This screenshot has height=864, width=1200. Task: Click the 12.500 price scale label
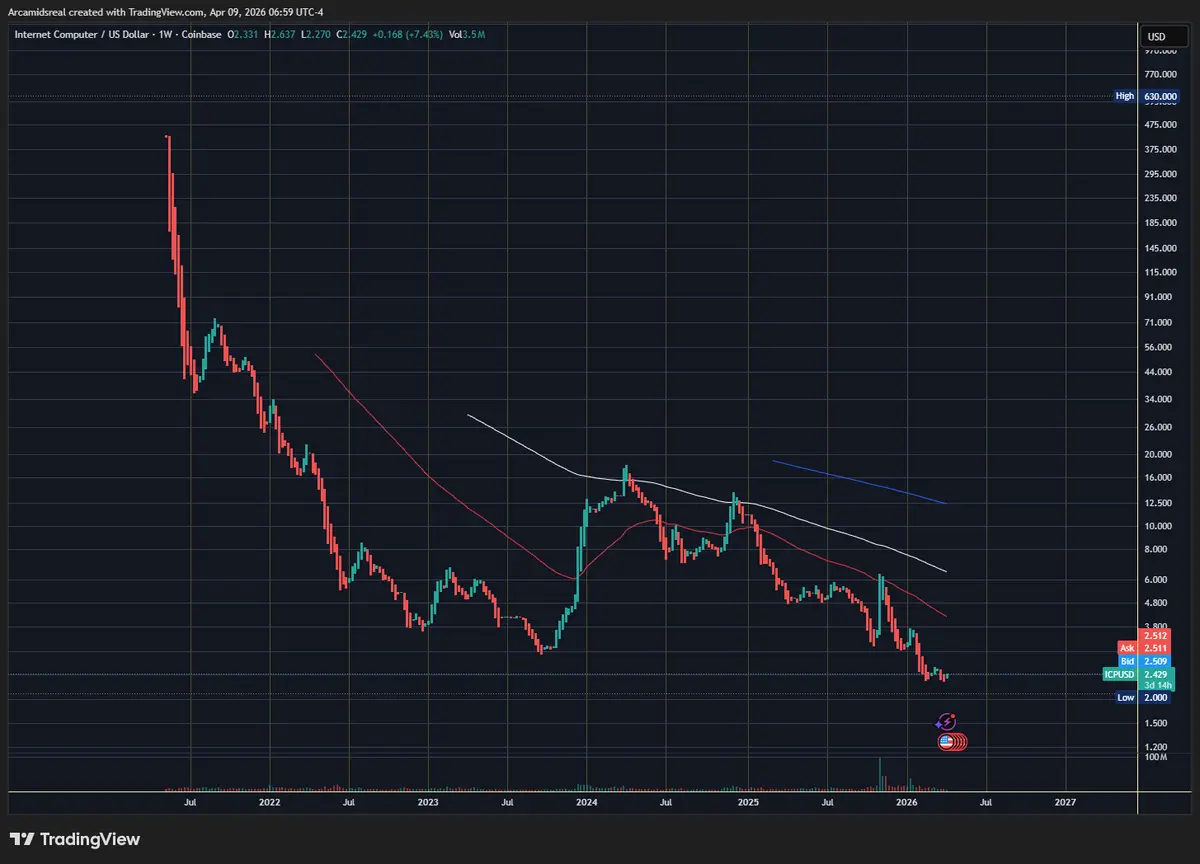(x=1160, y=503)
